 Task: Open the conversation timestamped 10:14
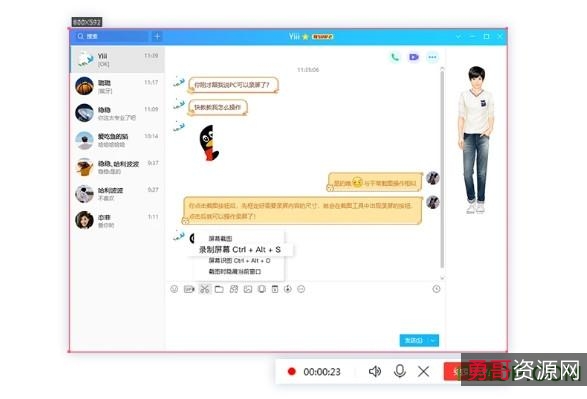click(x=117, y=140)
